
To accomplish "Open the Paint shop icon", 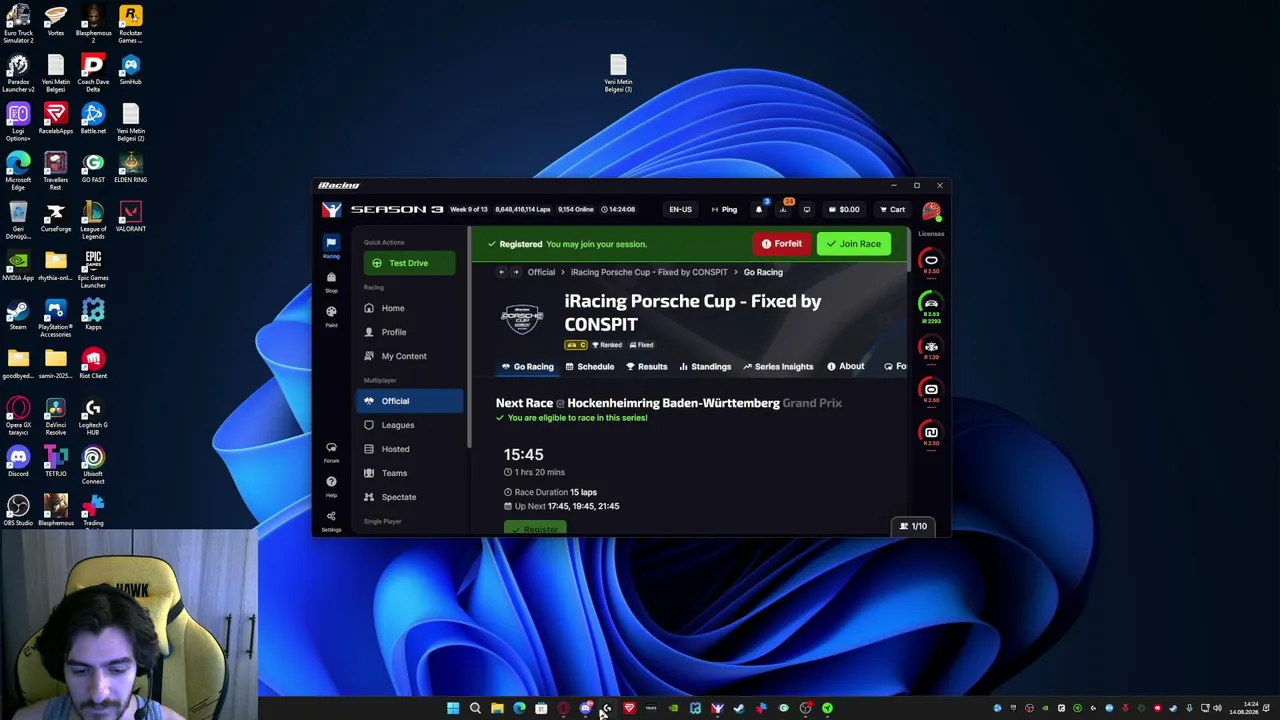I will pyautogui.click(x=331, y=316).
